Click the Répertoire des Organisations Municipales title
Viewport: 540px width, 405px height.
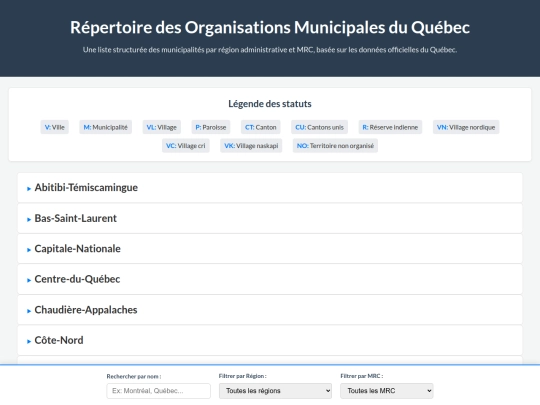[x=270, y=27]
